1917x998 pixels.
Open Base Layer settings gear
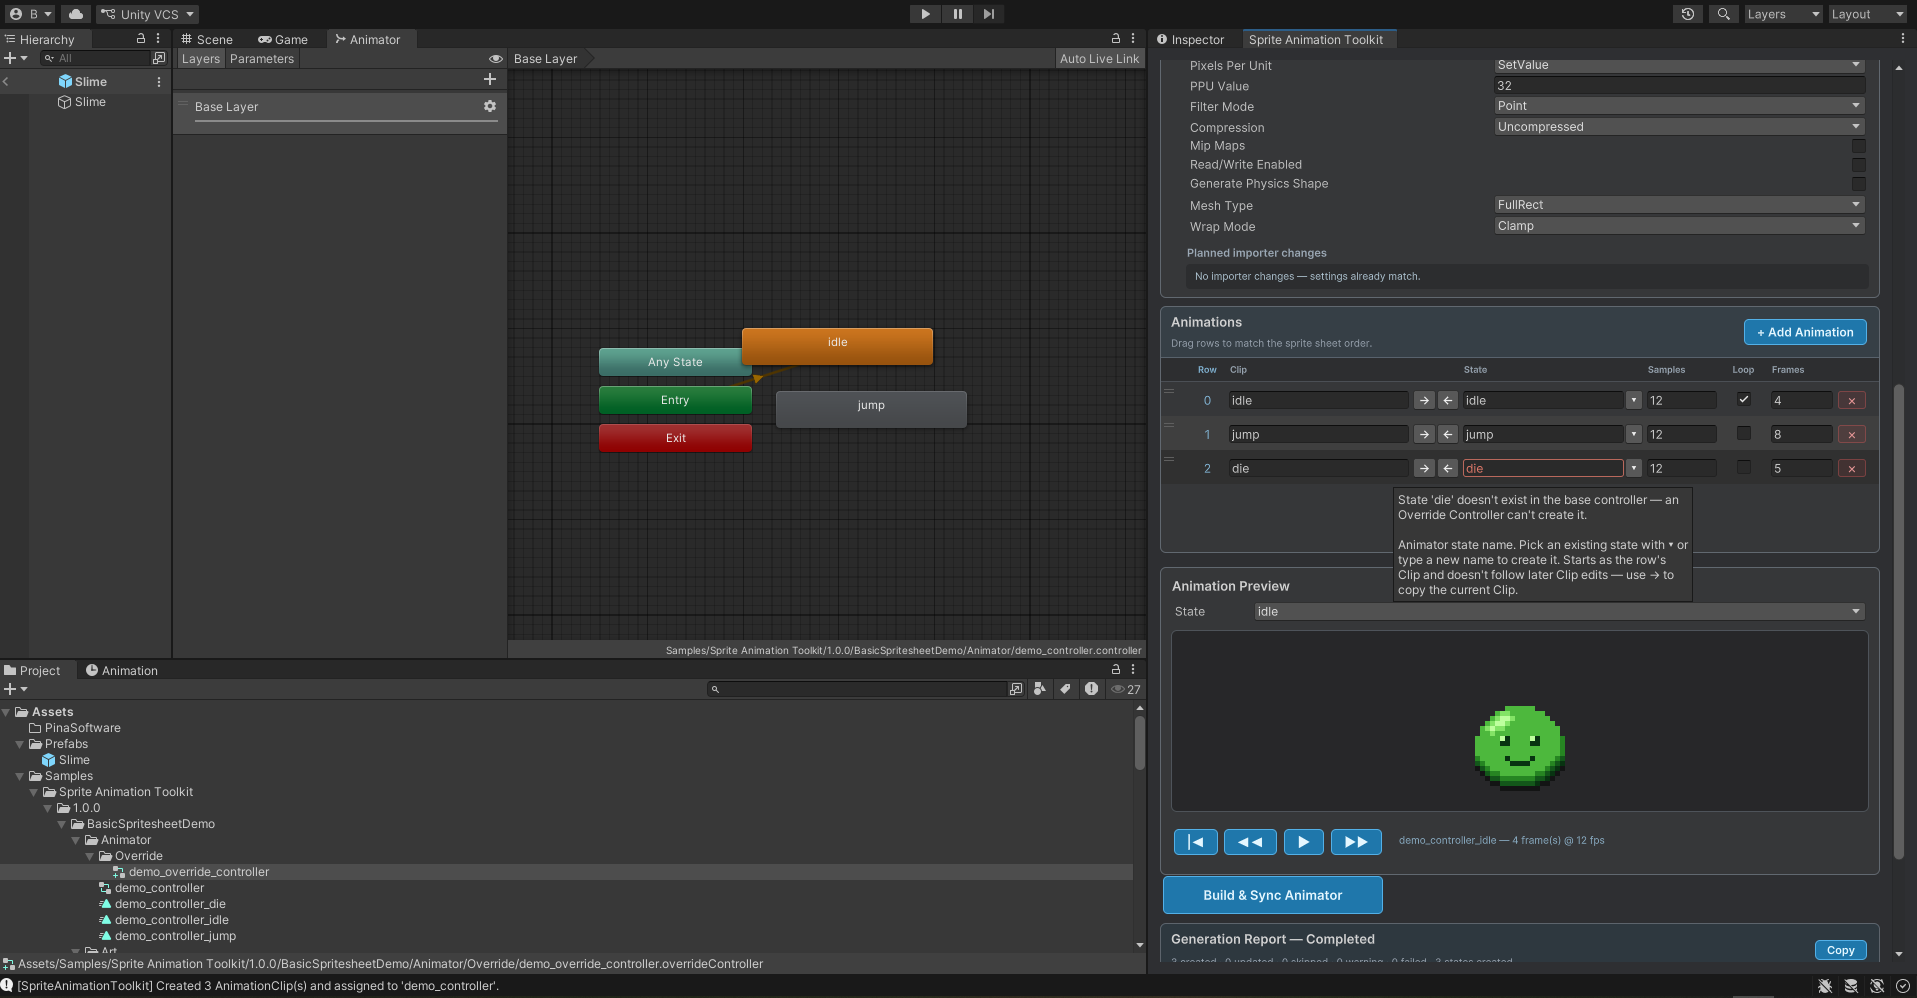(490, 106)
